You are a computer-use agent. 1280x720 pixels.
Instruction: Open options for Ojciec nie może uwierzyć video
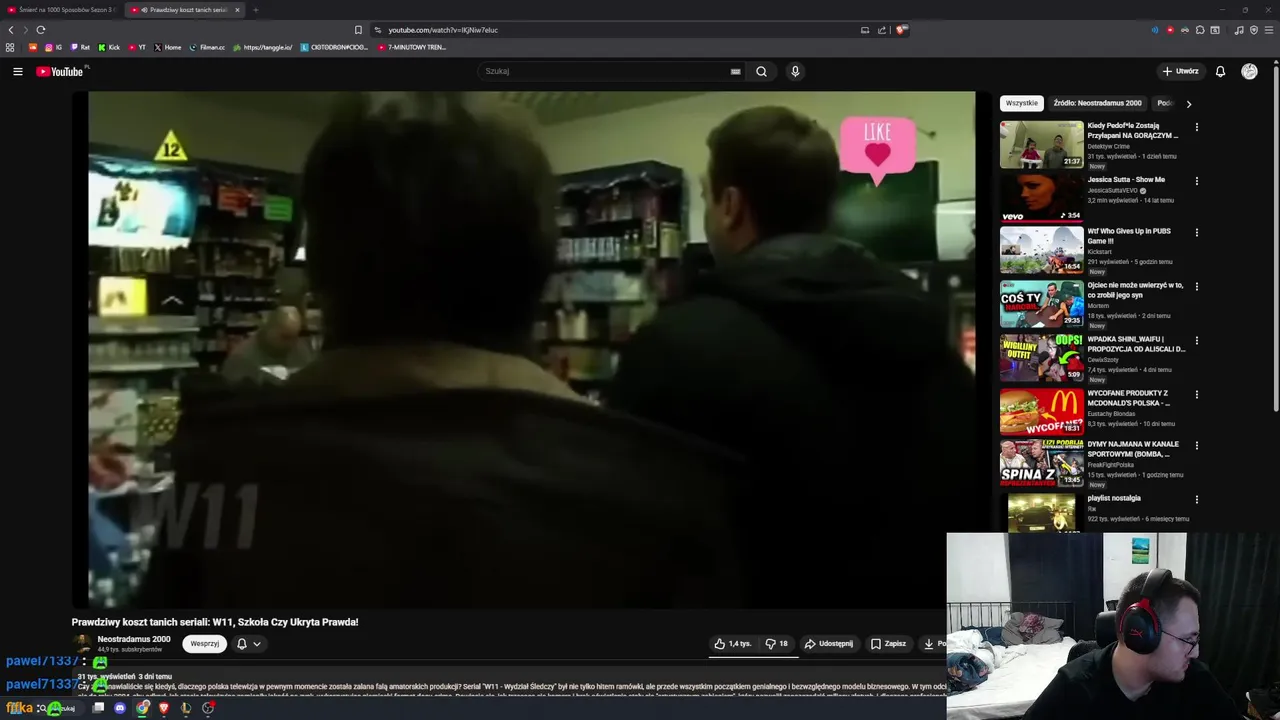point(1196,286)
